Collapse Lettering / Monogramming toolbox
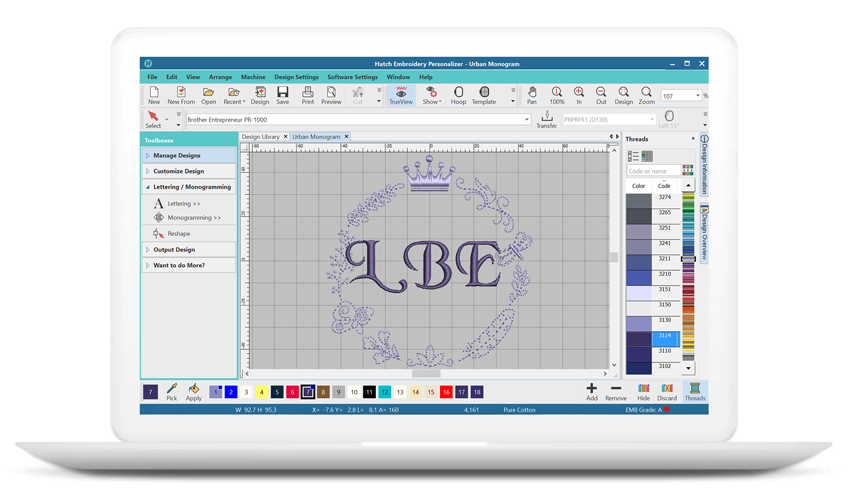The image size is (850, 501). [189, 187]
